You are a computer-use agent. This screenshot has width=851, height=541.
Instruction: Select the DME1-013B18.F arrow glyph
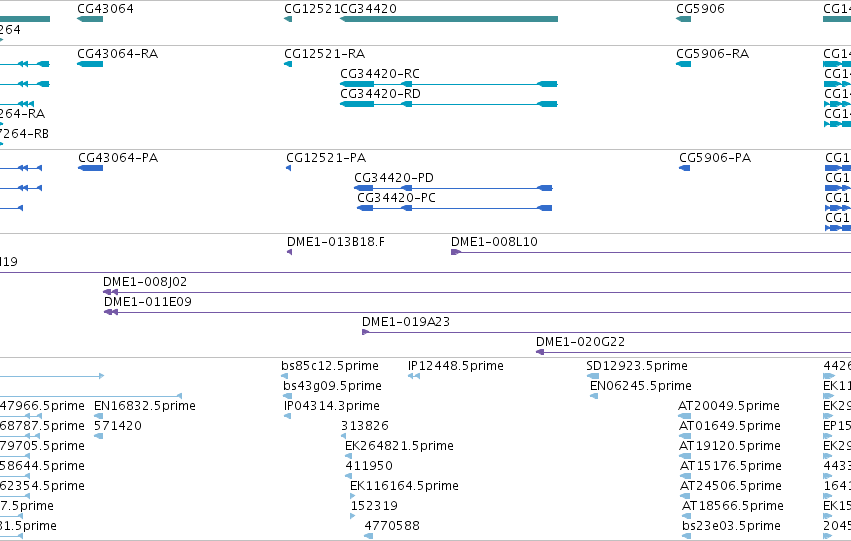pyautogui.click(x=289, y=252)
